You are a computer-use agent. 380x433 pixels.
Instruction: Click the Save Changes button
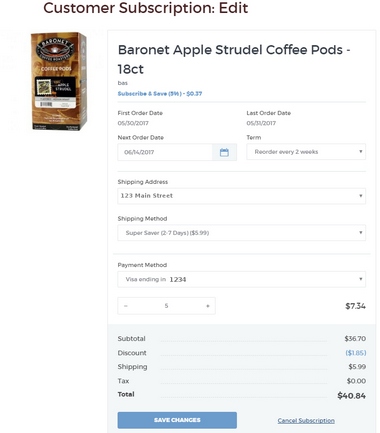[177, 420]
